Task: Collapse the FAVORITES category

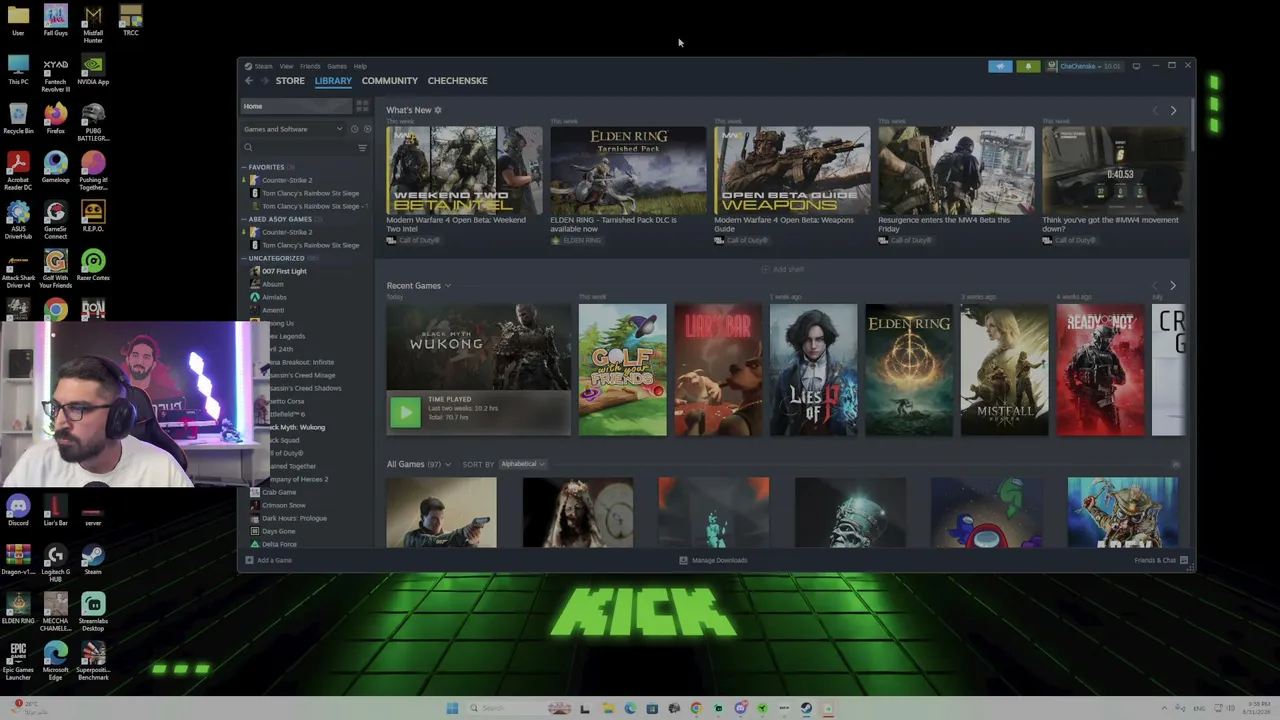Action: (x=244, y=167)
